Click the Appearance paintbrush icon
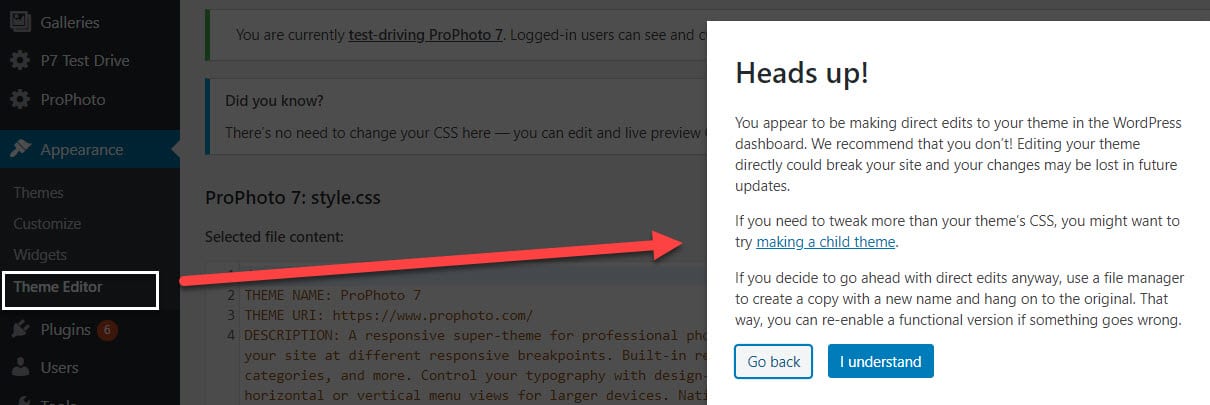 tap(19, 150)
